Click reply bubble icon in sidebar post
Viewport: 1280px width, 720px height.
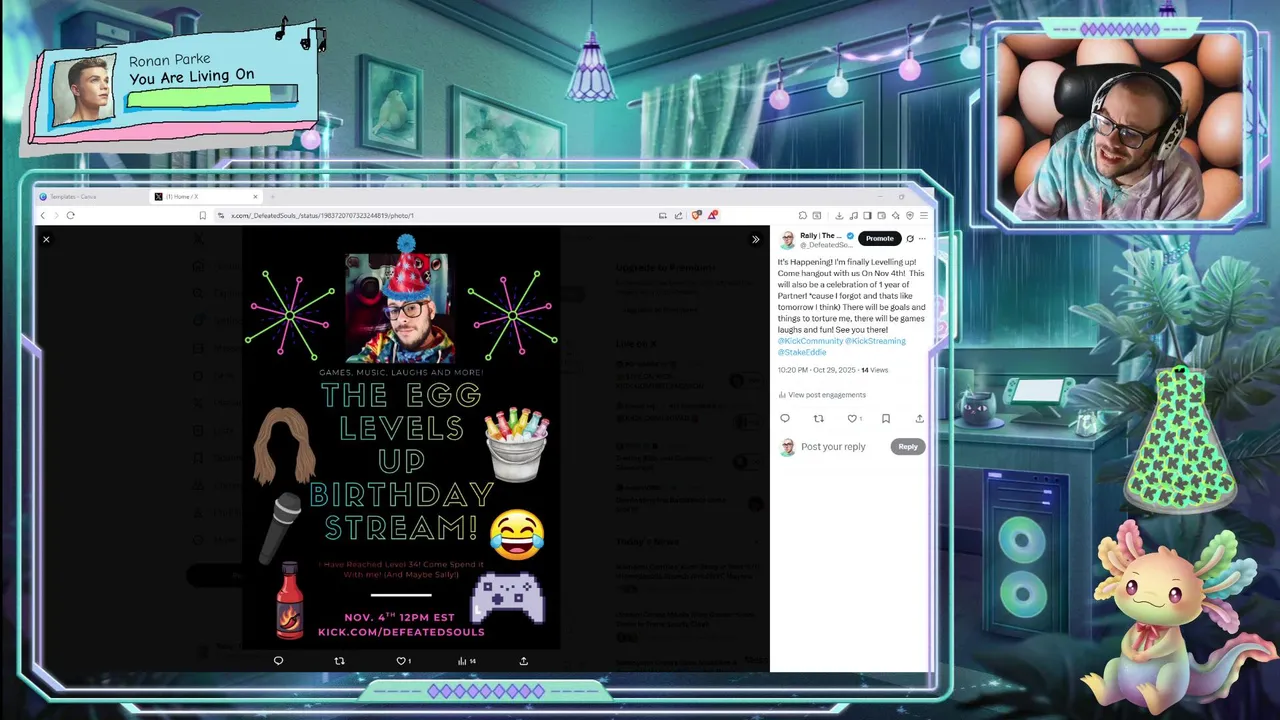point(785,419)
